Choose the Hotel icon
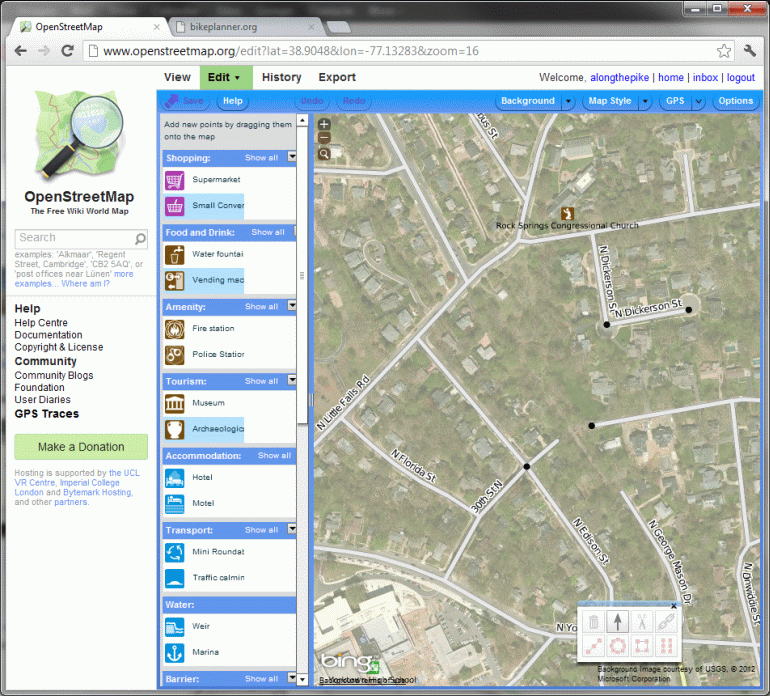 tap(174, 478)
